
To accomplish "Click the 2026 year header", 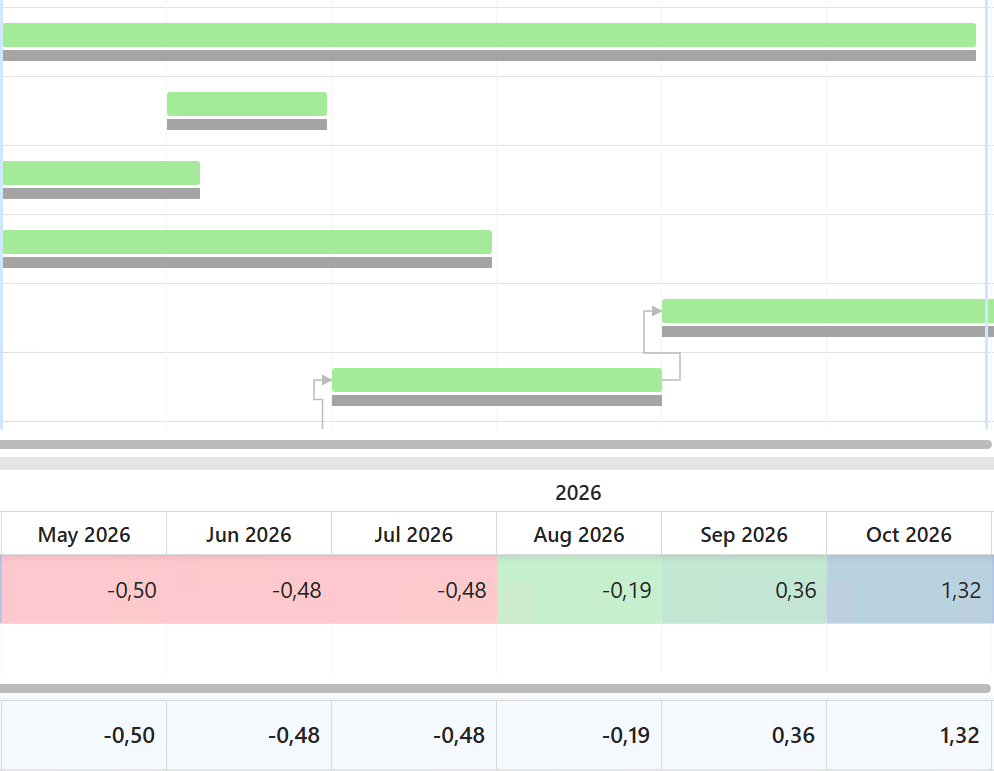I will pyautogui.click(x=578, y=493).
